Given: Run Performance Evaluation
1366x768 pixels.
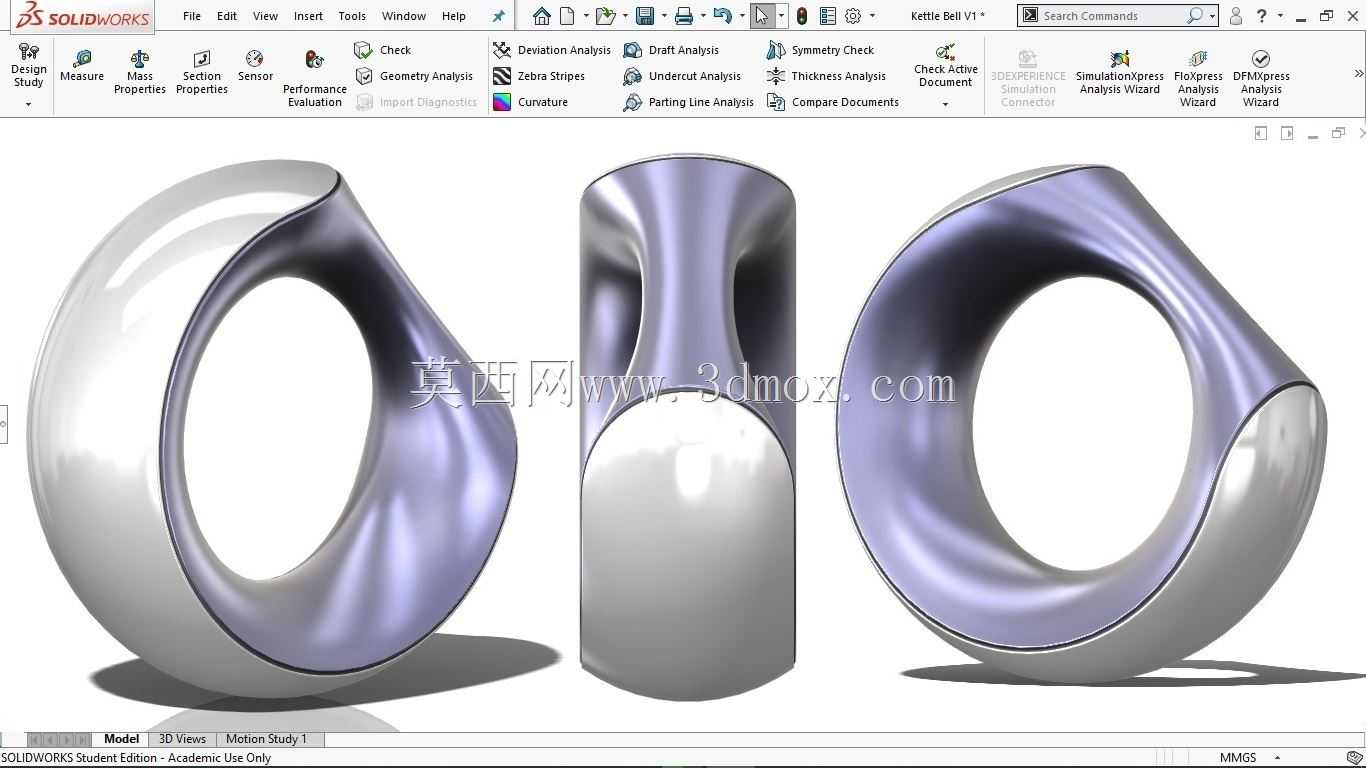Looking at the screenshot, I should pos(315,78).
